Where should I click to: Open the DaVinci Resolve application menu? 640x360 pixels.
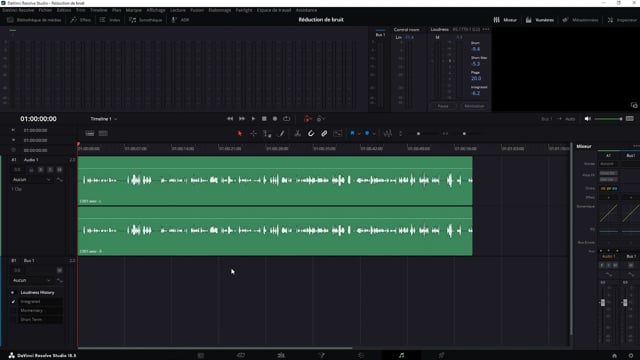pos(18,10)
